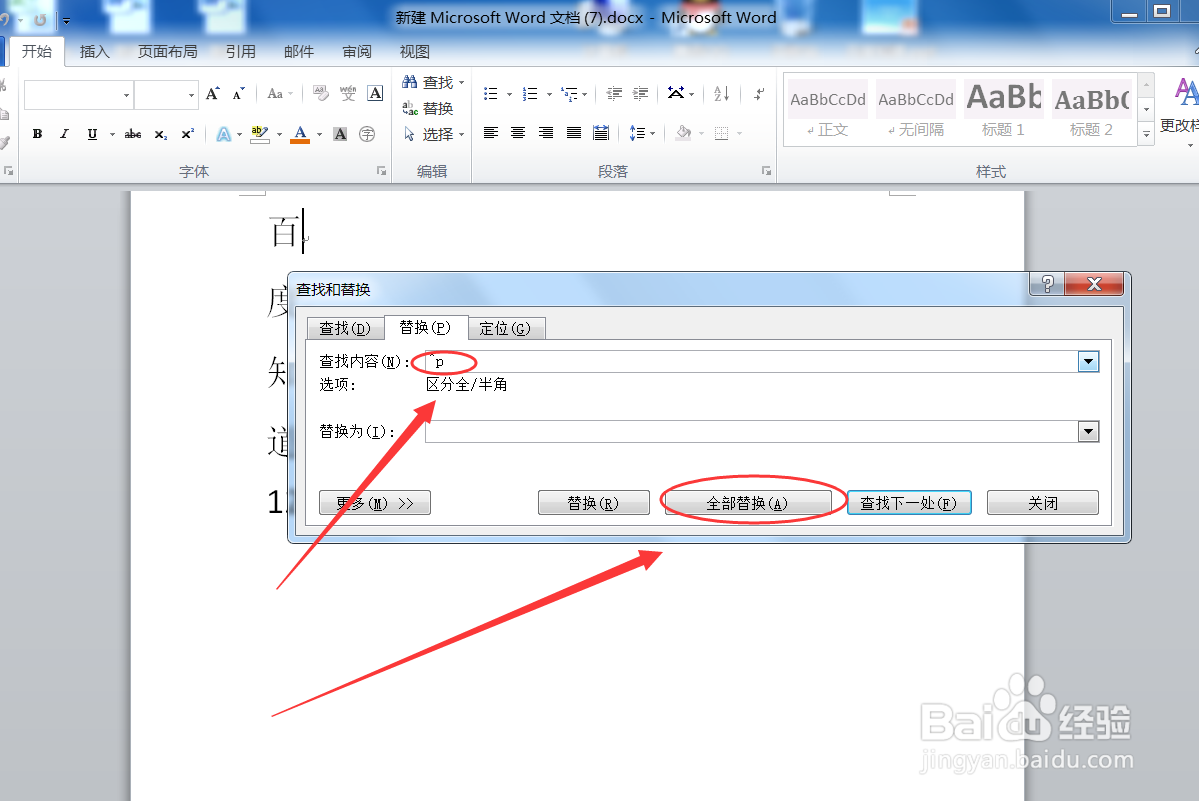Screen dimensions: 1199x801
Task: Center align text
Action: [518, 133]
